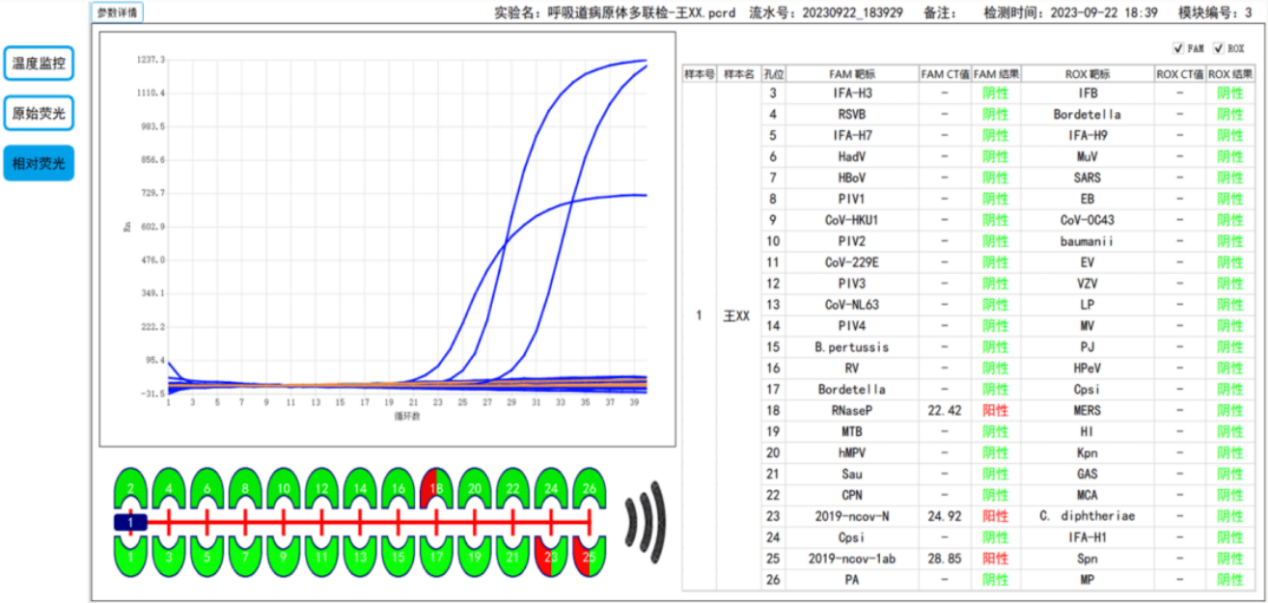The height and width of the screenshot is (603, 1268).
Task: Pick well 15 on the chip diagram
Action: click(x=397, y=555)
